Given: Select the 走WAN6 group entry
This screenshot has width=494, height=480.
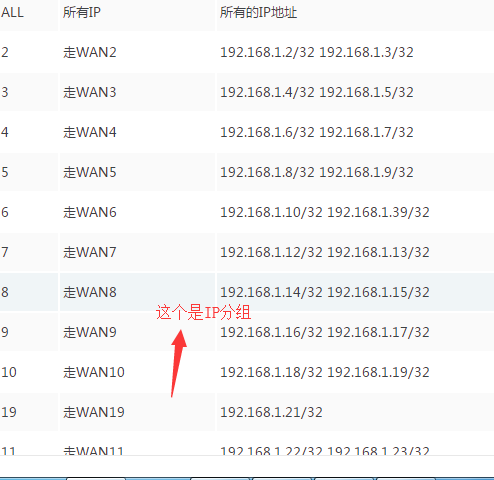Looking at the screenshot, I should pyautogui.click(x=247, y=212).
